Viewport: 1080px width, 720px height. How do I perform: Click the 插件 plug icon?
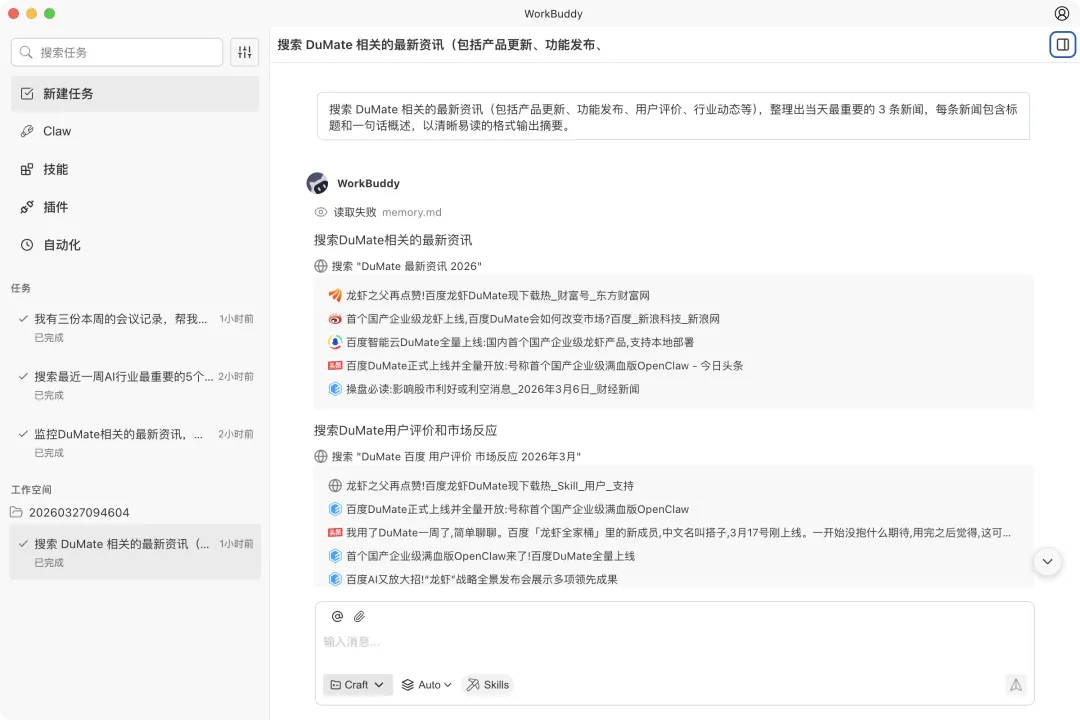[27, 207]
